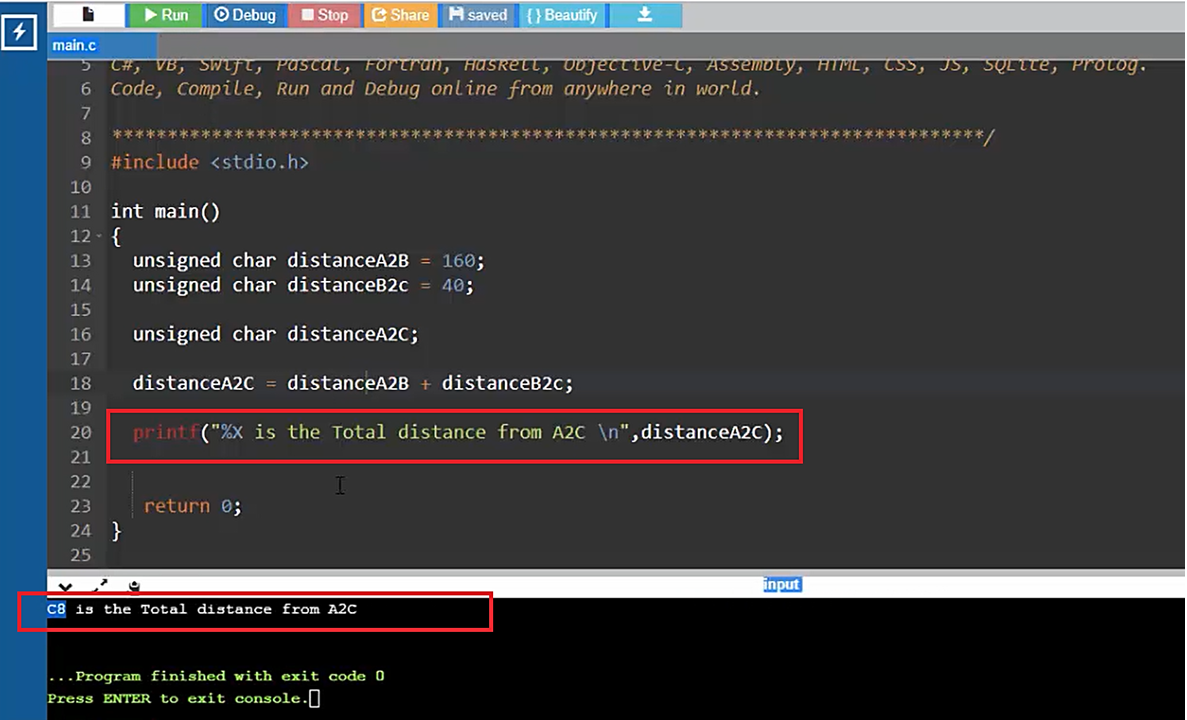This screenshot has width=1187, height=720.
Task: Create a new file with the document icon
Action: 86,14
